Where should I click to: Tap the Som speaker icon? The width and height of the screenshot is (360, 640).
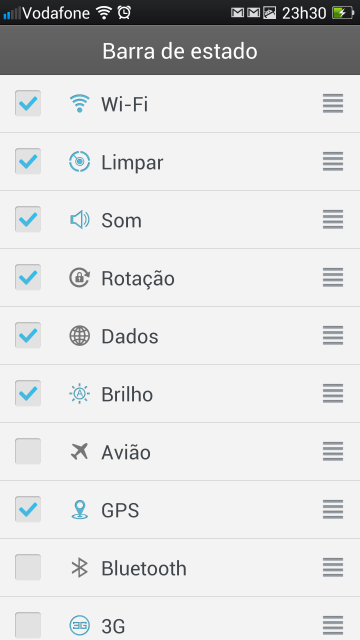coord(79,220)
